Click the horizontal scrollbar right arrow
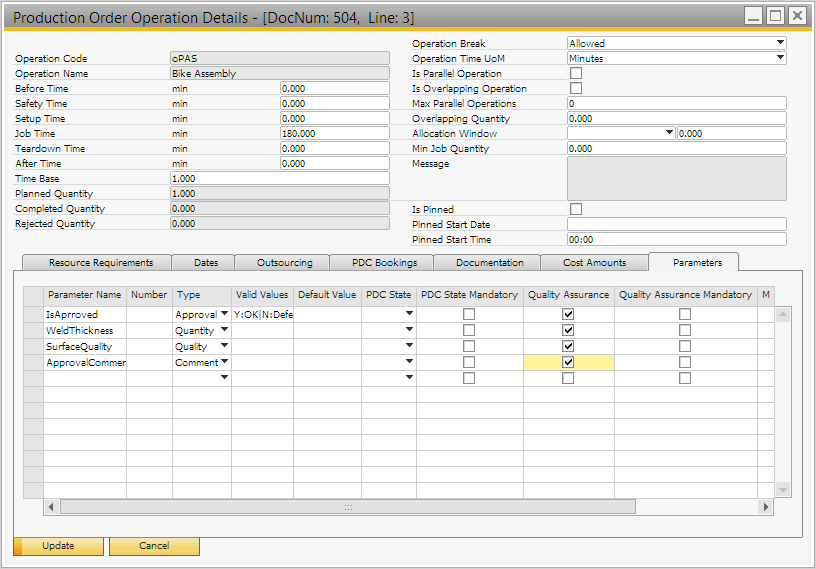Viewport: 816px width, 569px height. pyautogui.click(x=767, y=507)
